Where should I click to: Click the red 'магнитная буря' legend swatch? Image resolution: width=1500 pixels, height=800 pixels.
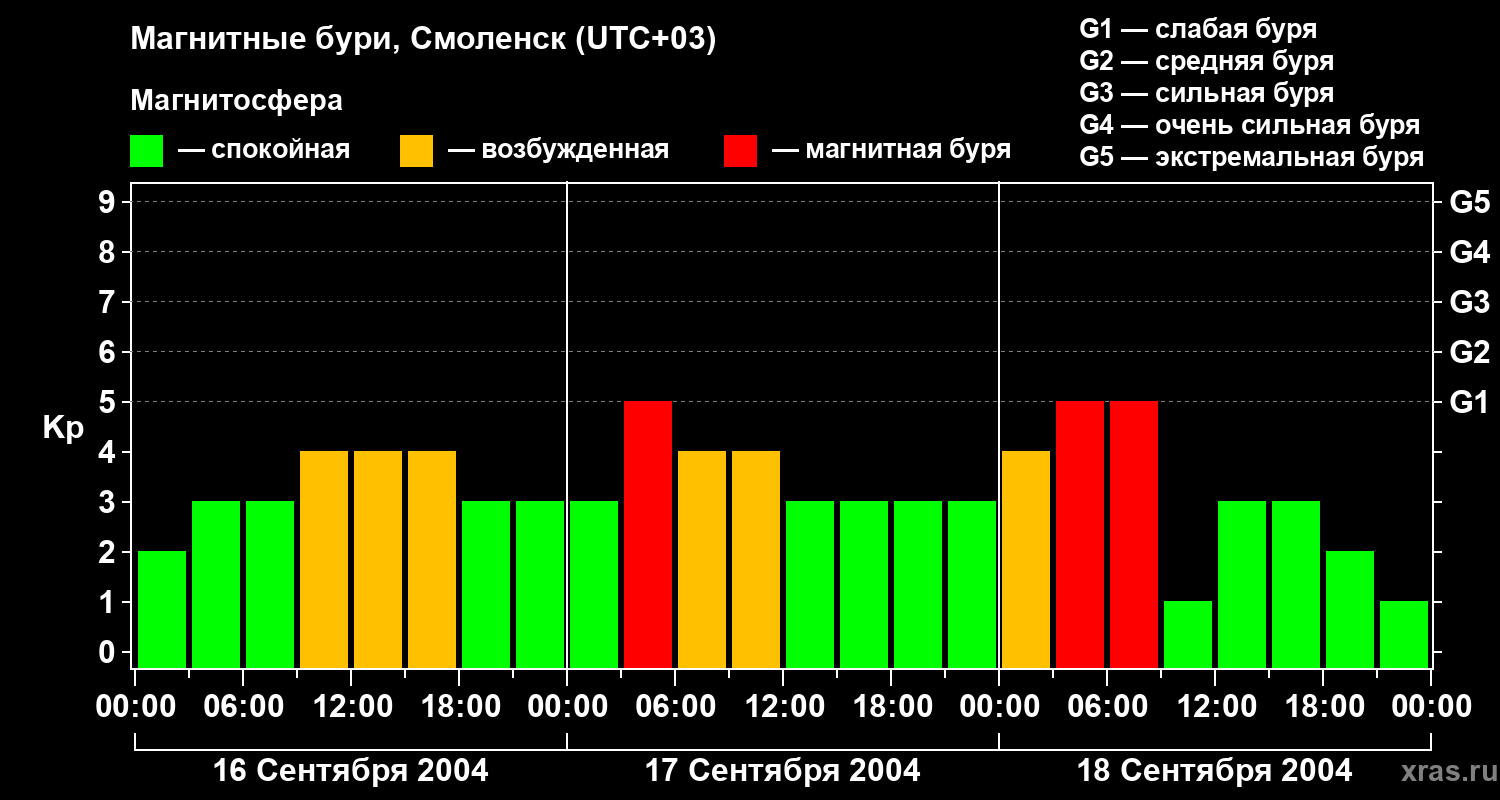tap(740, 151)
